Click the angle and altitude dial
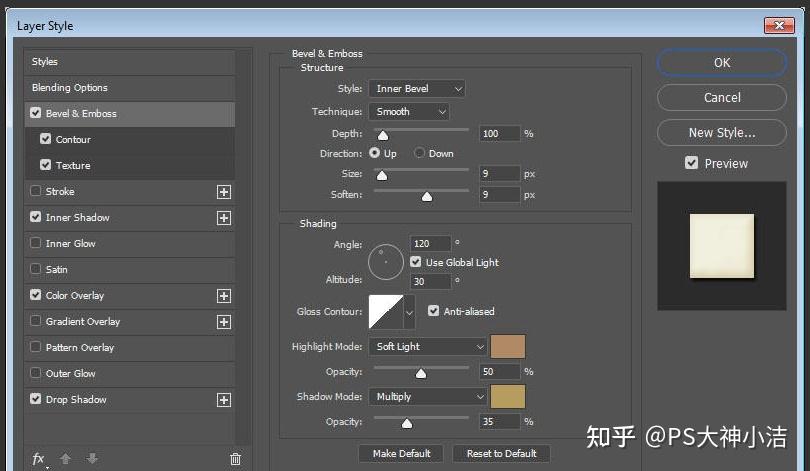 385,262
